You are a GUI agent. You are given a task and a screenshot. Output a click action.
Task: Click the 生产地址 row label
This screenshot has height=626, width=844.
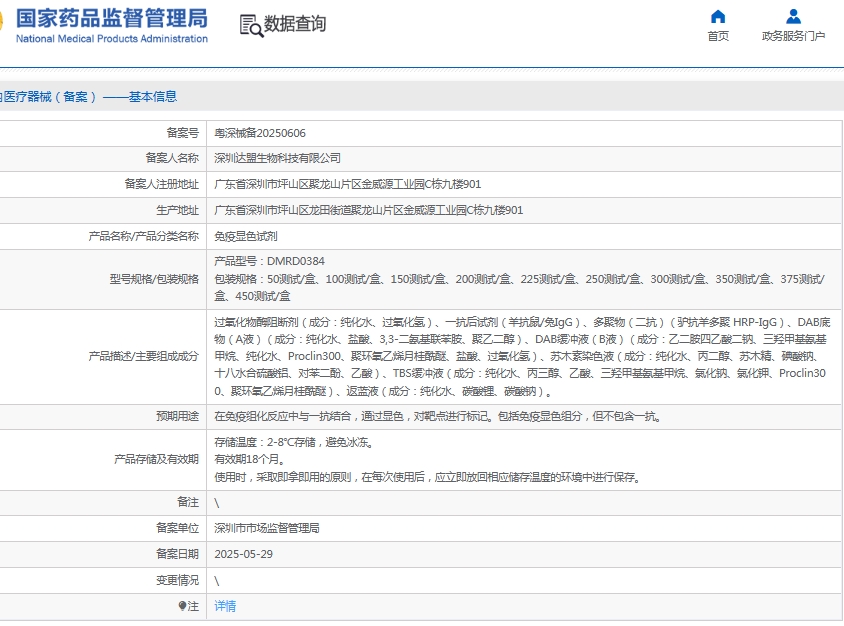(178, 210)
